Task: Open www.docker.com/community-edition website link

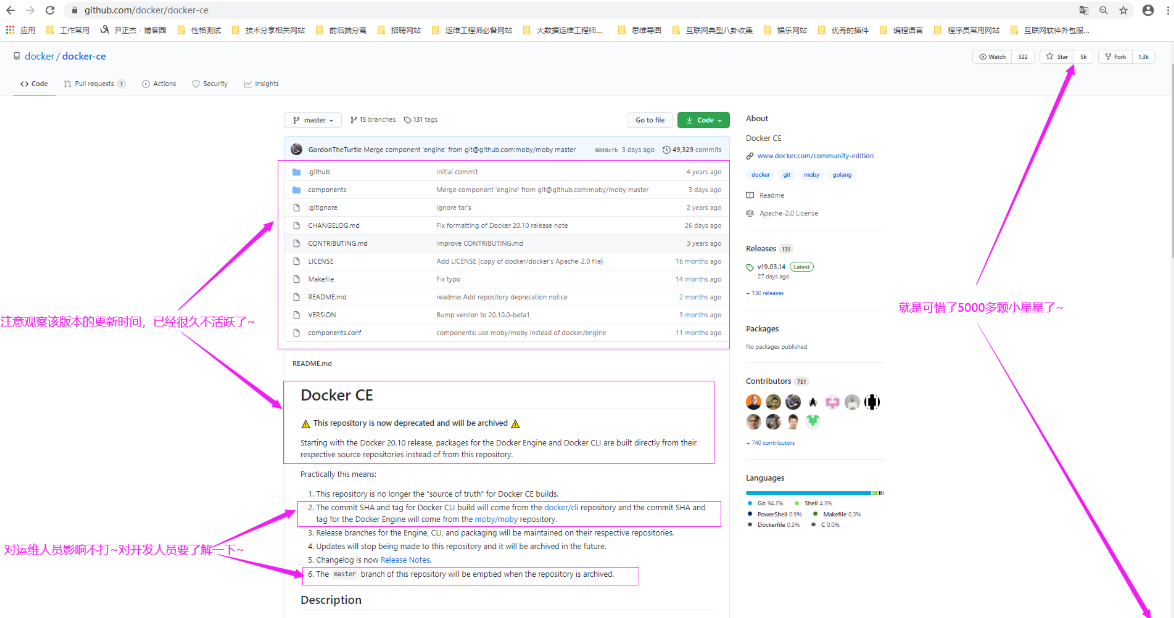Action: click(815, 156)
